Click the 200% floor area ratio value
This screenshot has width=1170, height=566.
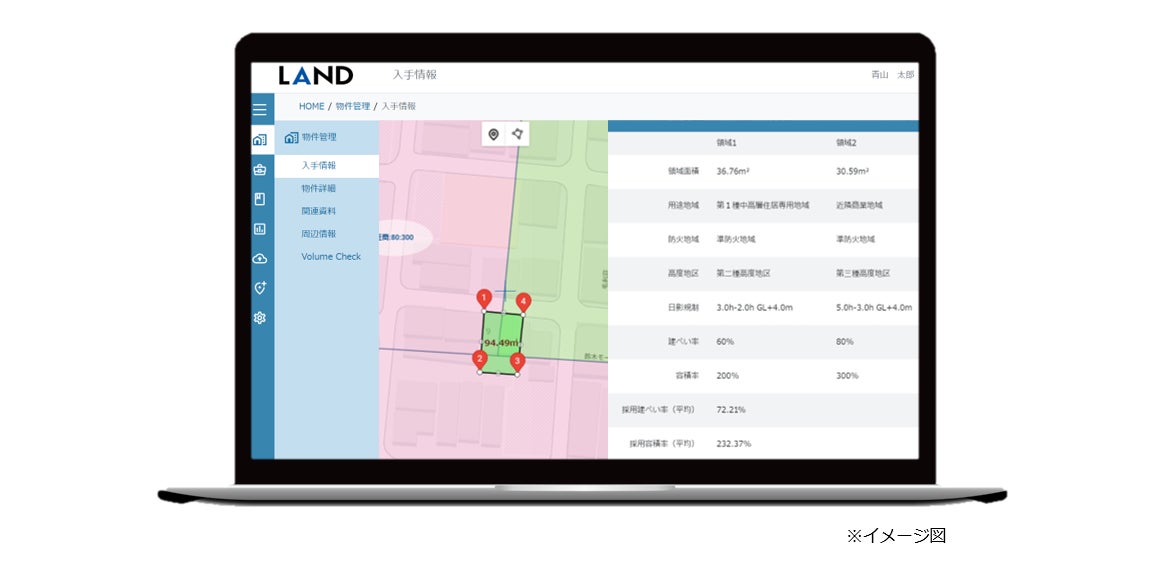tap(728, 376)
